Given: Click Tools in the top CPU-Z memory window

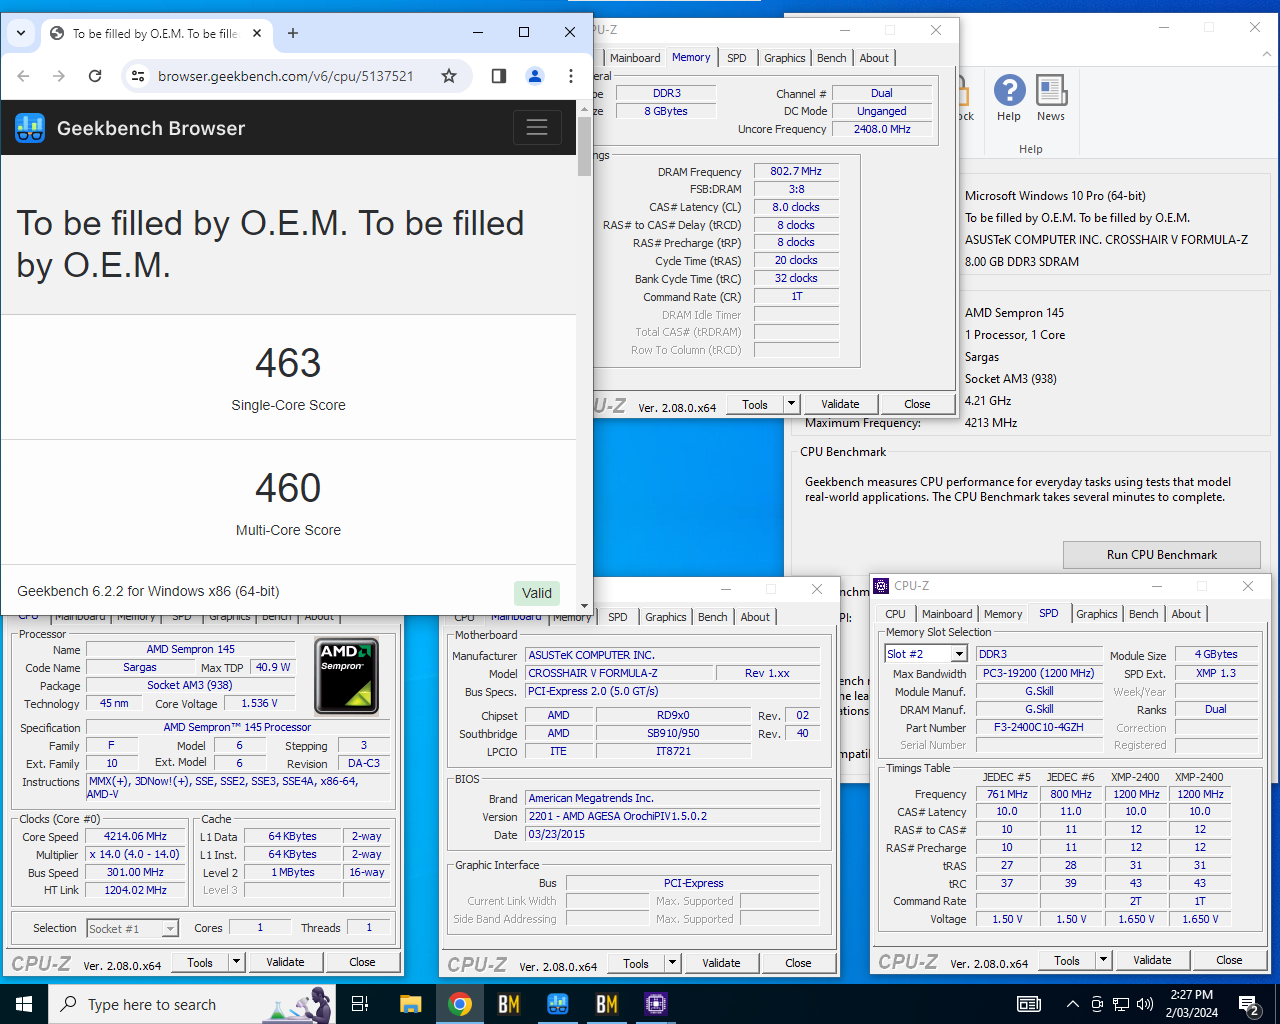Looking at the screenshot, I should click(755, 404).
